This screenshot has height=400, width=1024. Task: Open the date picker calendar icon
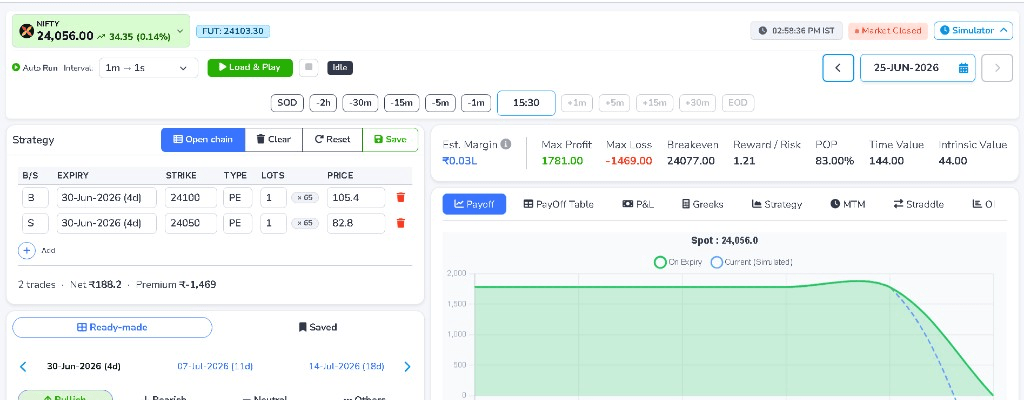coord(963,68)
